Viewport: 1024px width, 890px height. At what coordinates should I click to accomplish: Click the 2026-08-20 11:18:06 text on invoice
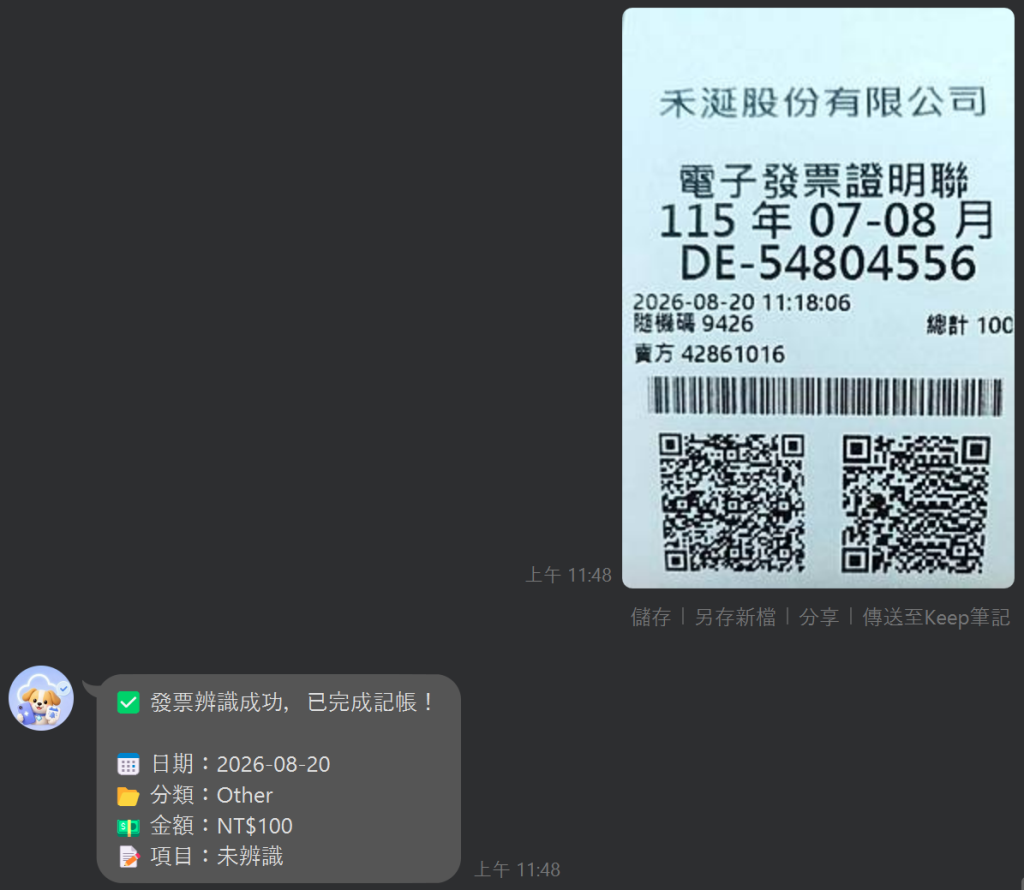click(742, 302)
